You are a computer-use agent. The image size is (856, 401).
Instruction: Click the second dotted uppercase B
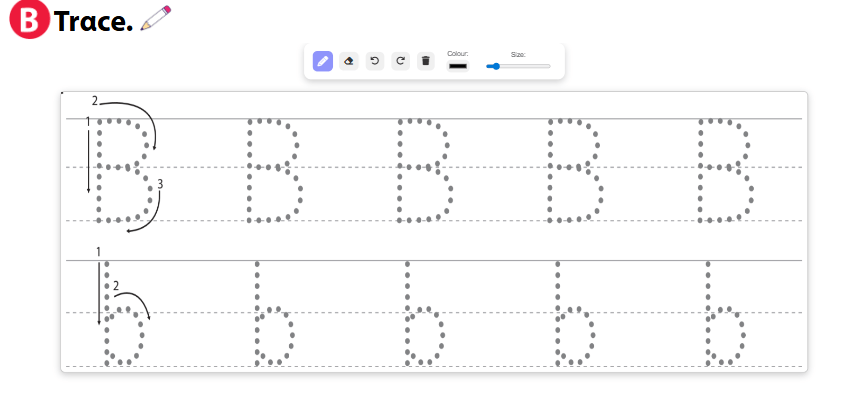click(x=273, y=170)
